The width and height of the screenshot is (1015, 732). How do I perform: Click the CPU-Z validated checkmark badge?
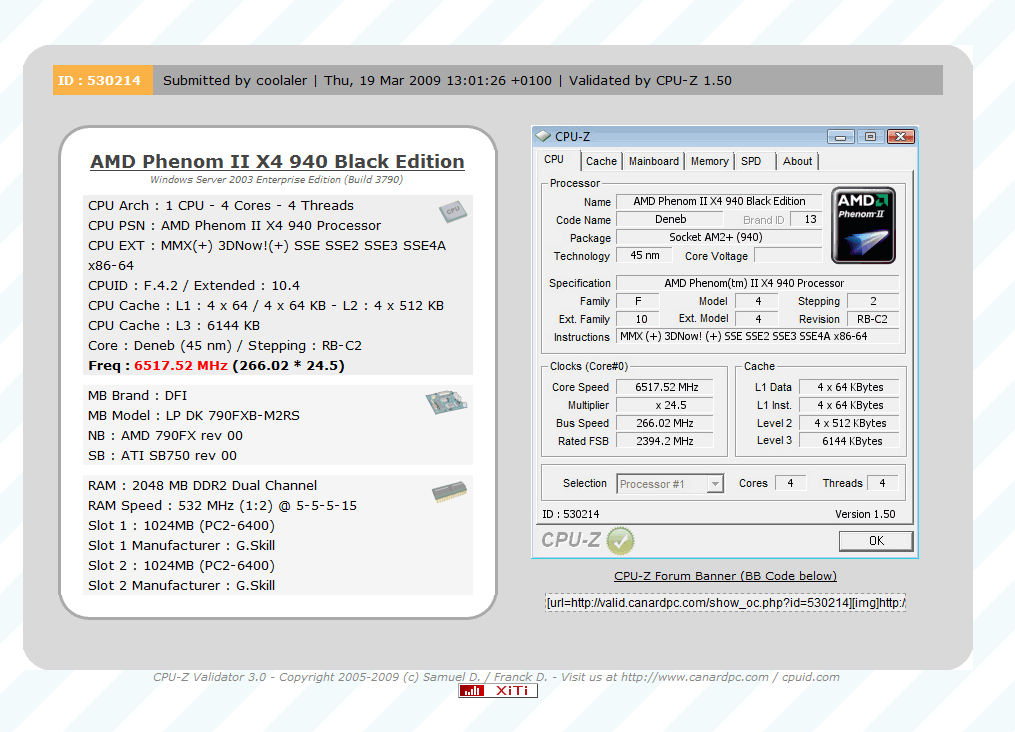[620, 541]
